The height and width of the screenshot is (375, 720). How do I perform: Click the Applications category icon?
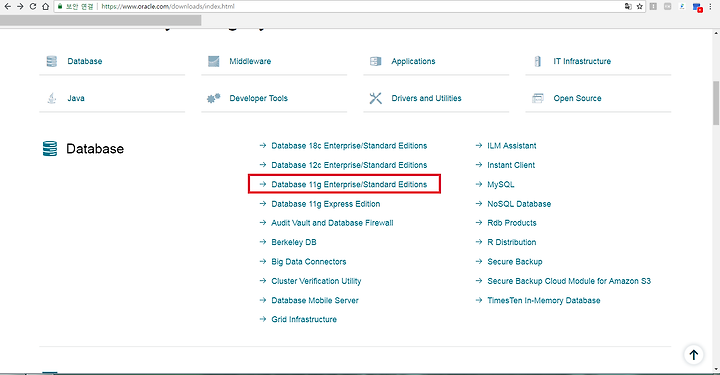pos(376,61)
